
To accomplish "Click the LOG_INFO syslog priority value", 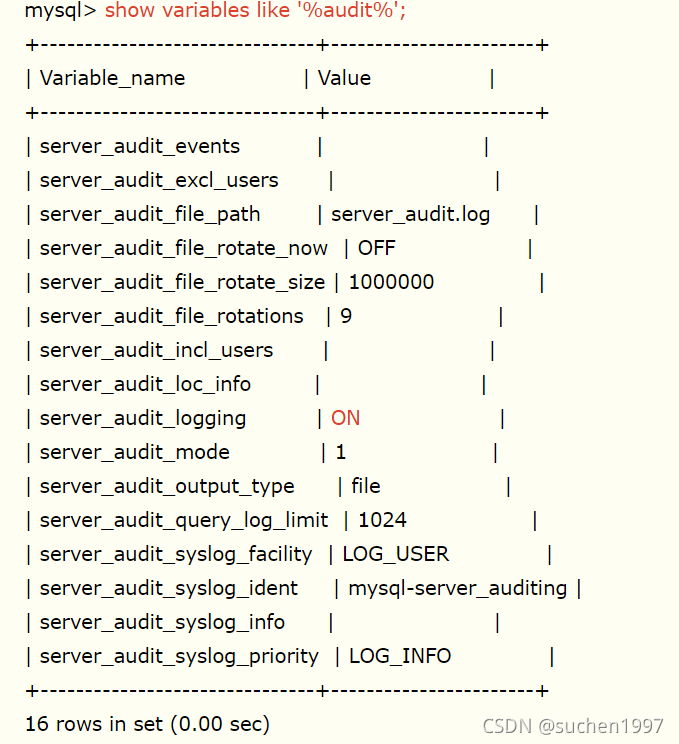I will coord(400,657).
